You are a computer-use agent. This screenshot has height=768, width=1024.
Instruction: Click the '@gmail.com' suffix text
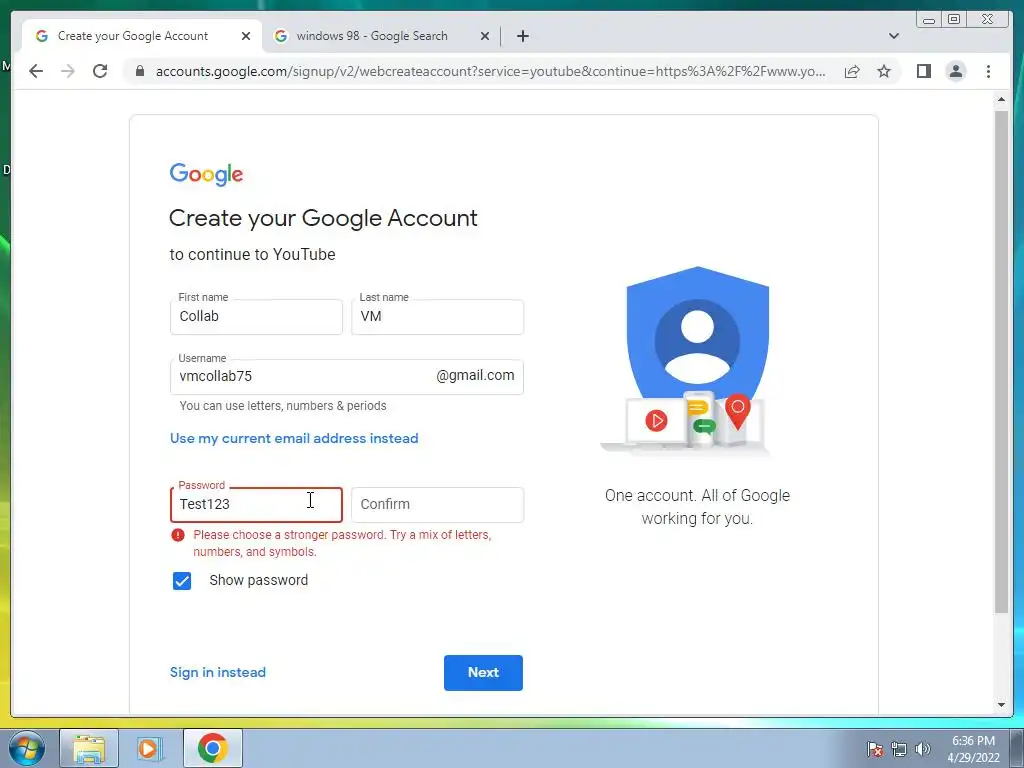click(x=475, y=376)
